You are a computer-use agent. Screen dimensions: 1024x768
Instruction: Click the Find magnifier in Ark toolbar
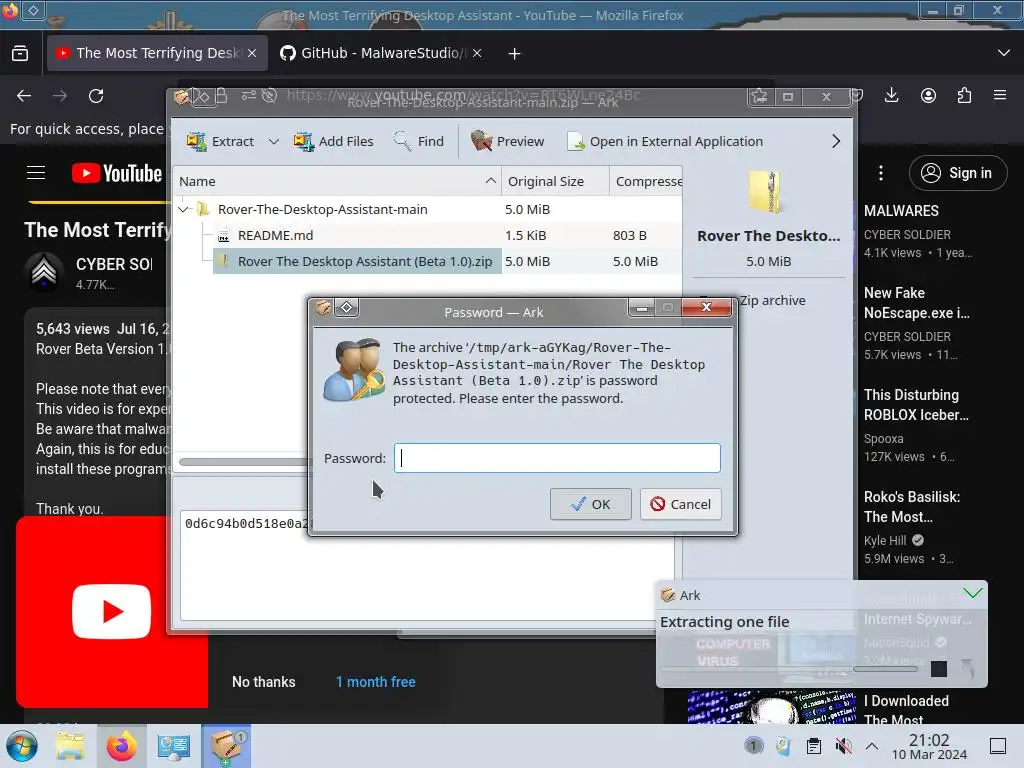tap(402, 140)
